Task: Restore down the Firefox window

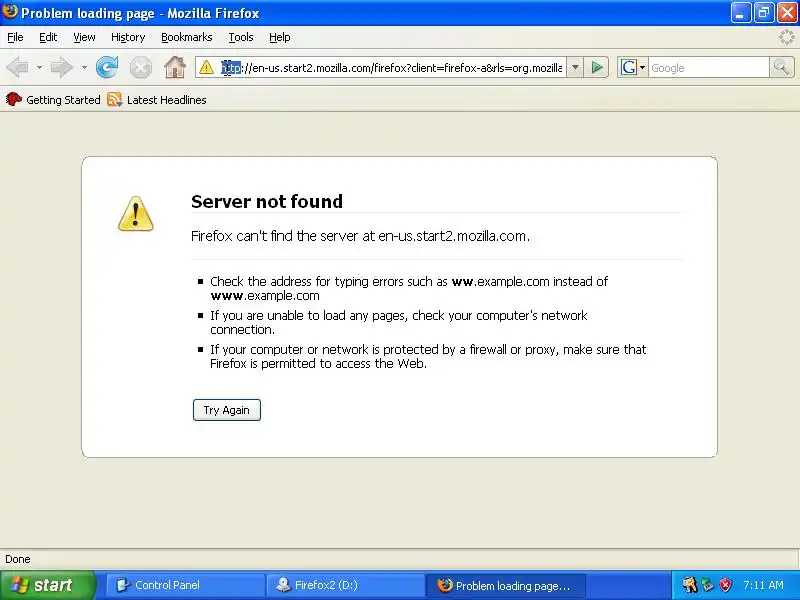Action: 764,13
